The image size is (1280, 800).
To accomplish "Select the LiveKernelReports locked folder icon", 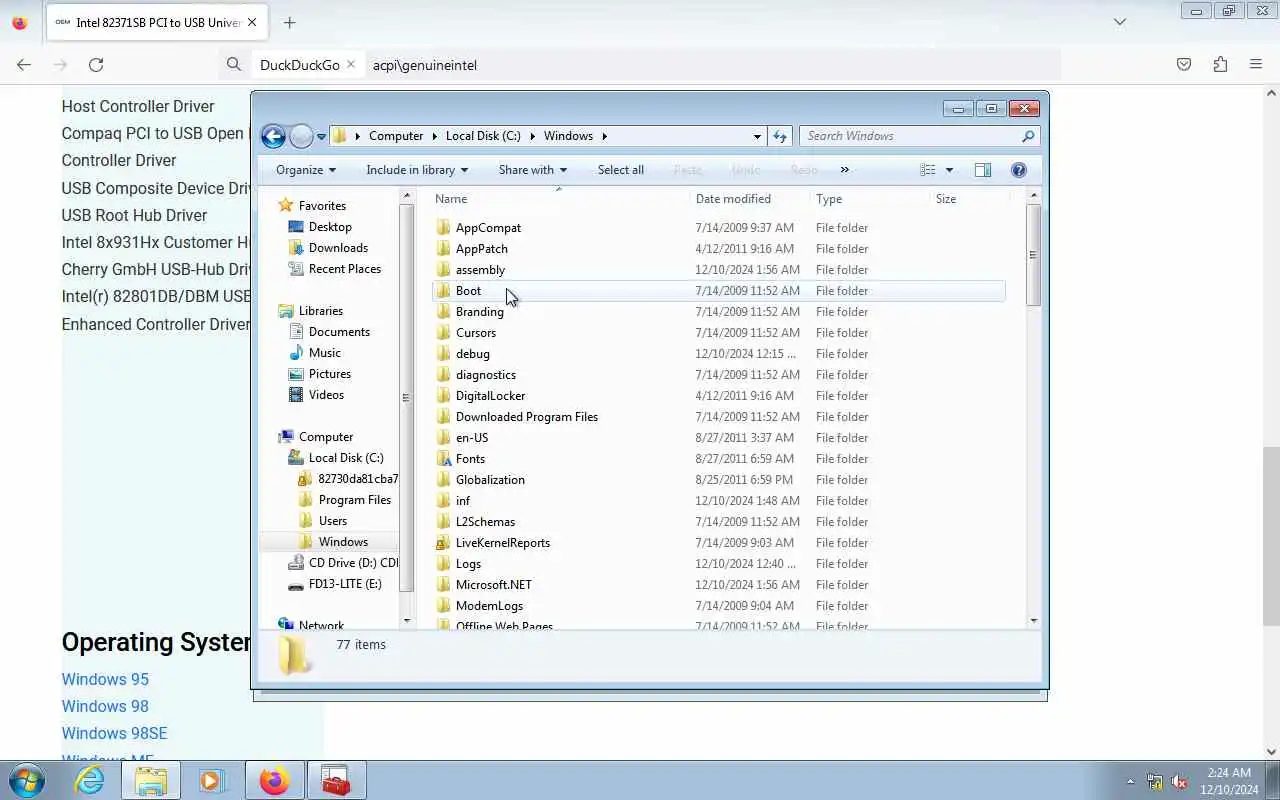I will click(444, 542).
